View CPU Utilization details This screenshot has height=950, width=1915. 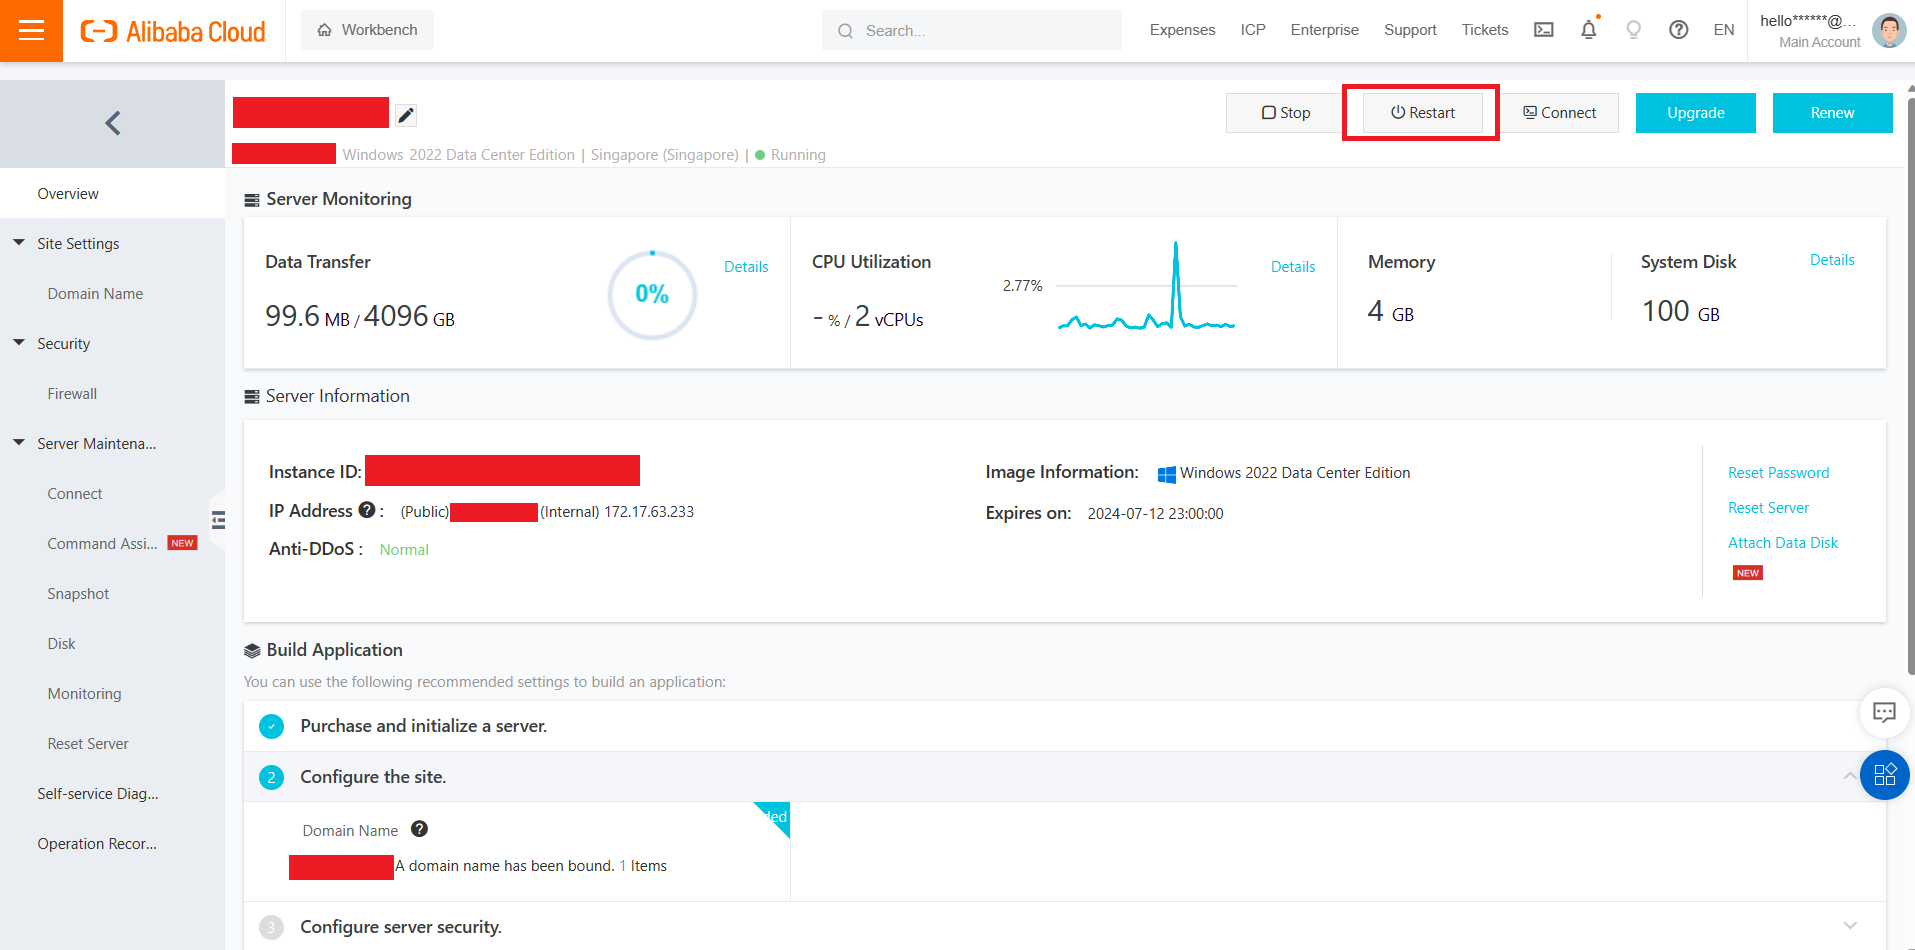(x=1293, y=266)
